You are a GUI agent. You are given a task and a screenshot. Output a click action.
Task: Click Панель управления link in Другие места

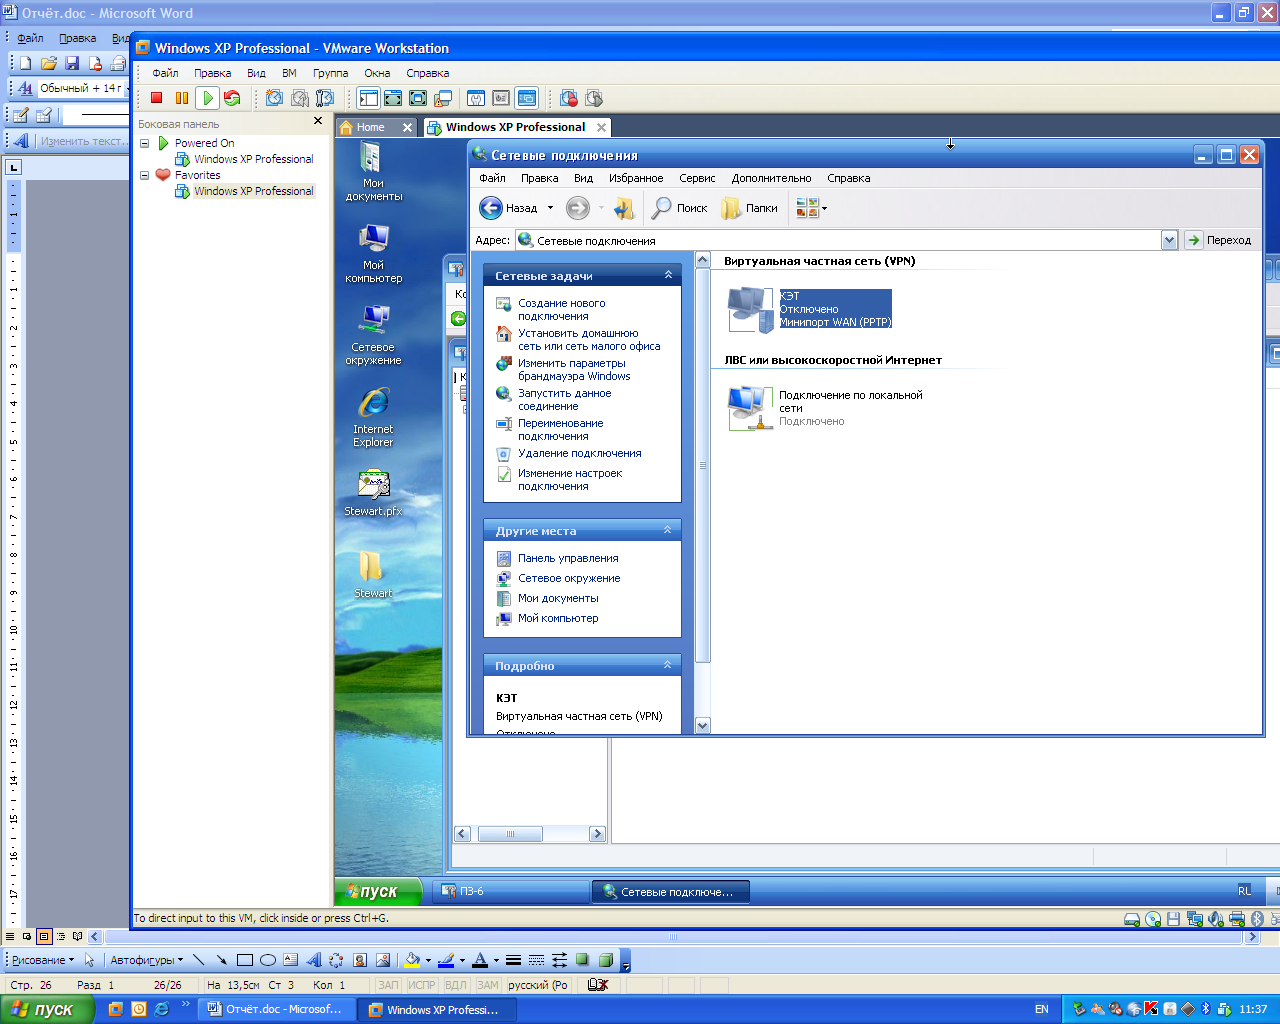coord(568,558)
